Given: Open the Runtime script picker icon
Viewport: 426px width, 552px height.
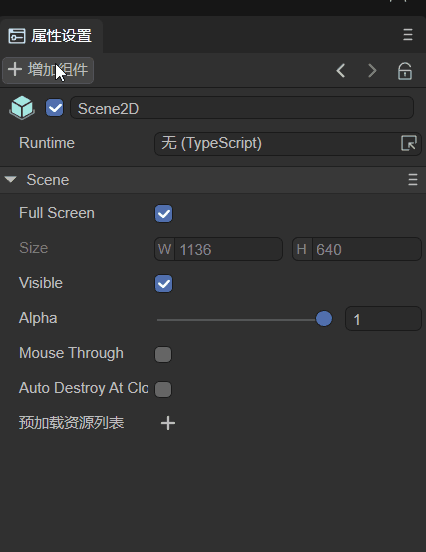Looking at the screenshot, I should 409,143.
